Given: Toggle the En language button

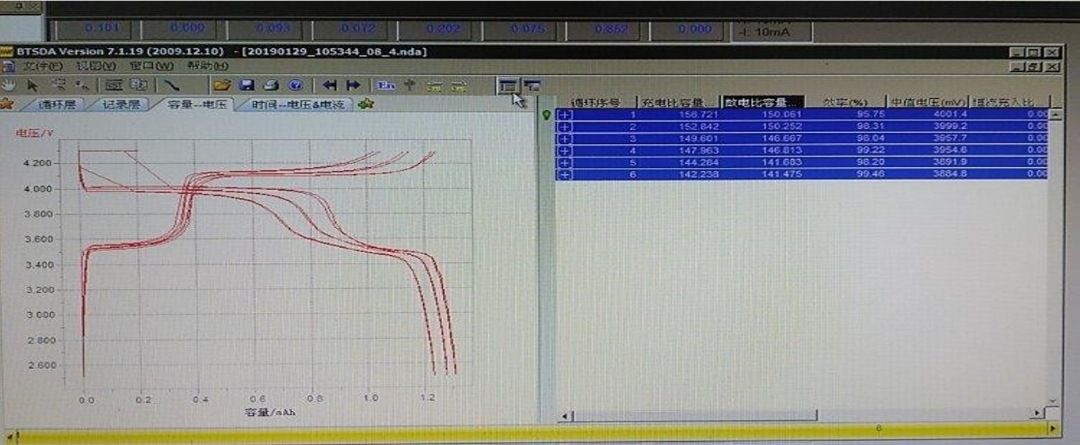Looking at the screenshot, I should pyautogui.click(x=385, y=86).
